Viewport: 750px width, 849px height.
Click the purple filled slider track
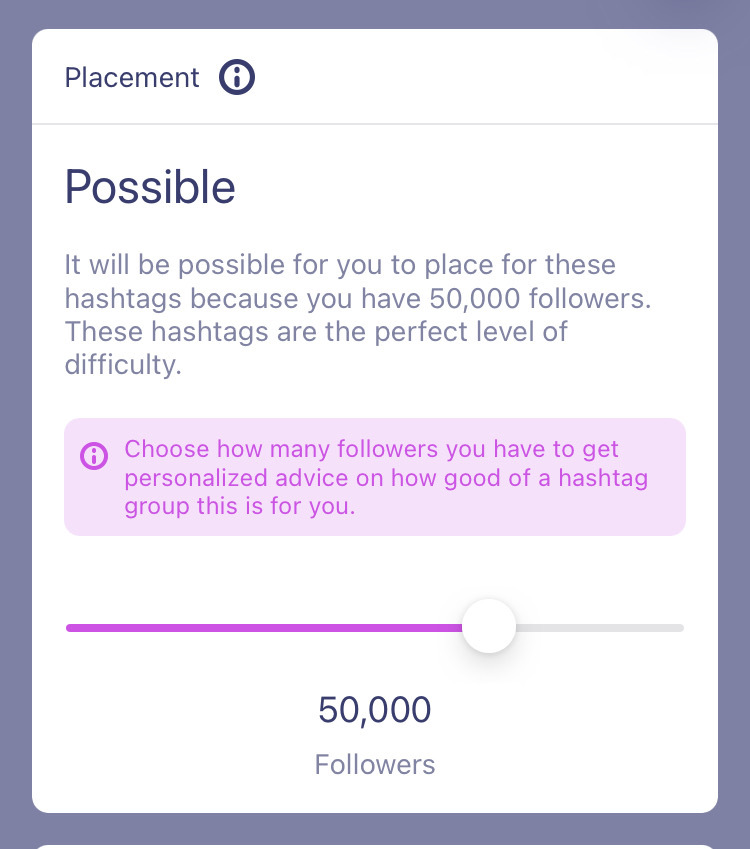pos(264,628)
